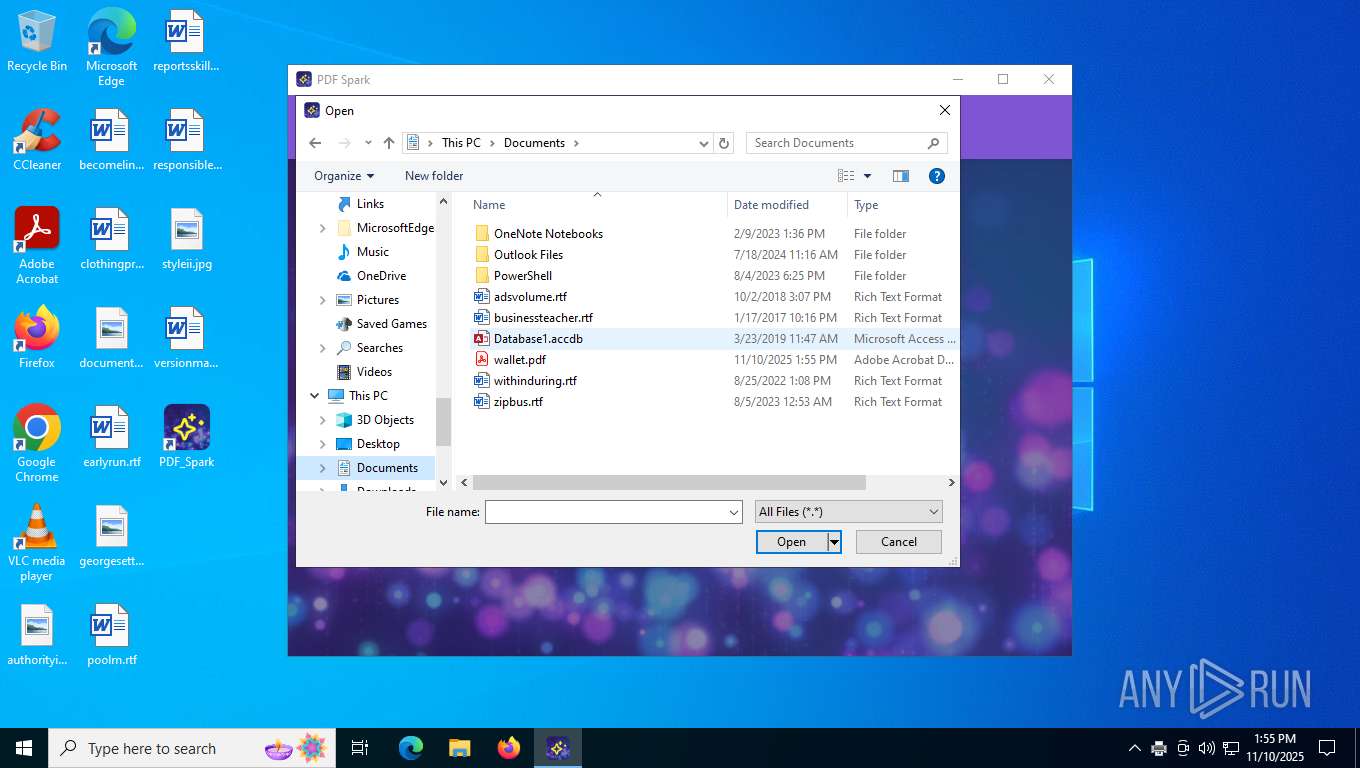Sort by the Date modified column
The height and width of the screenshot is (768, 1360).
pyautogui.click(x=787, y=205)
